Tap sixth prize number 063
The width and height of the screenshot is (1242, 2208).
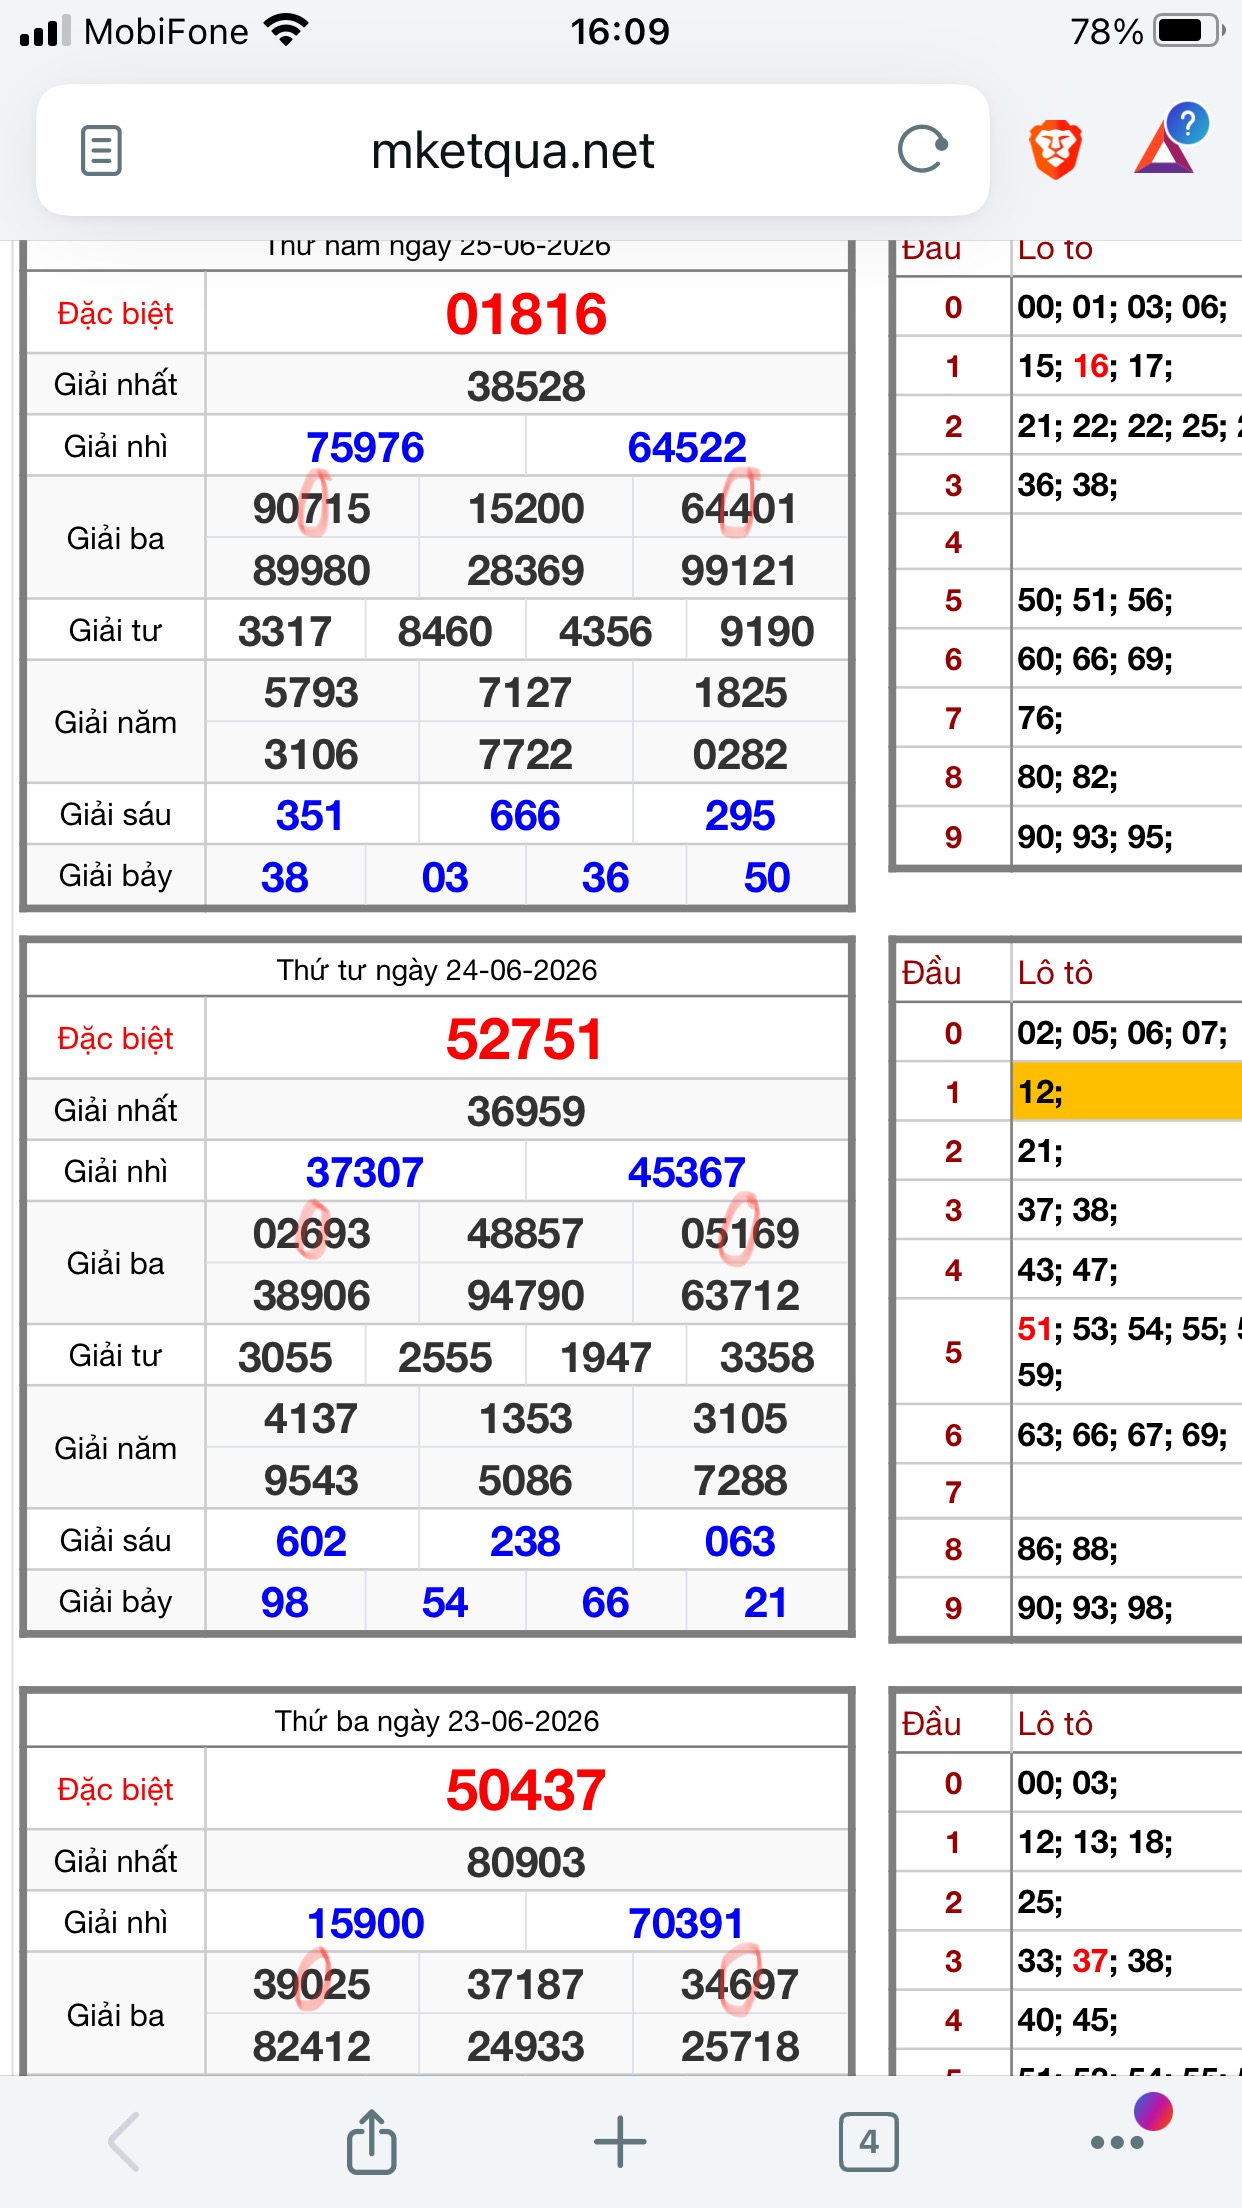click(740, 1541)
